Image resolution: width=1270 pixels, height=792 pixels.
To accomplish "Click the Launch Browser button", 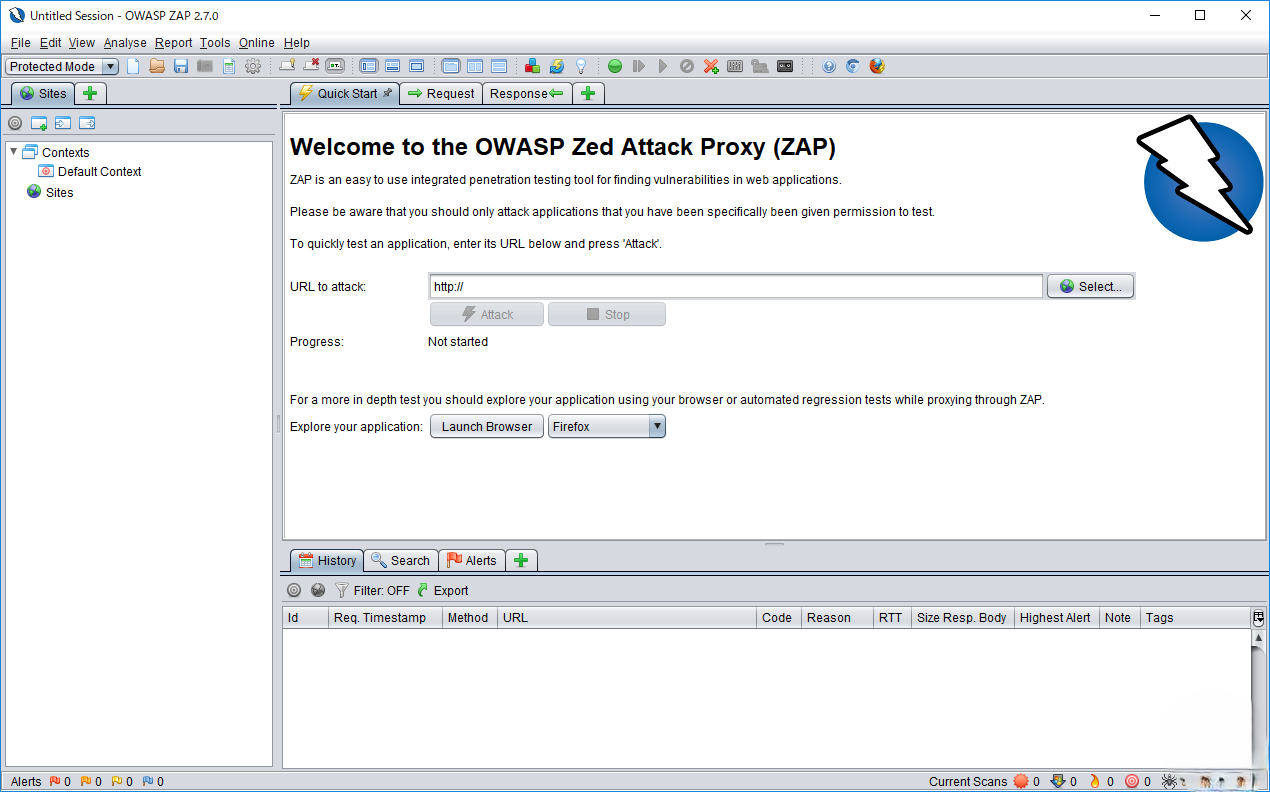I will [x=487, y=426].
